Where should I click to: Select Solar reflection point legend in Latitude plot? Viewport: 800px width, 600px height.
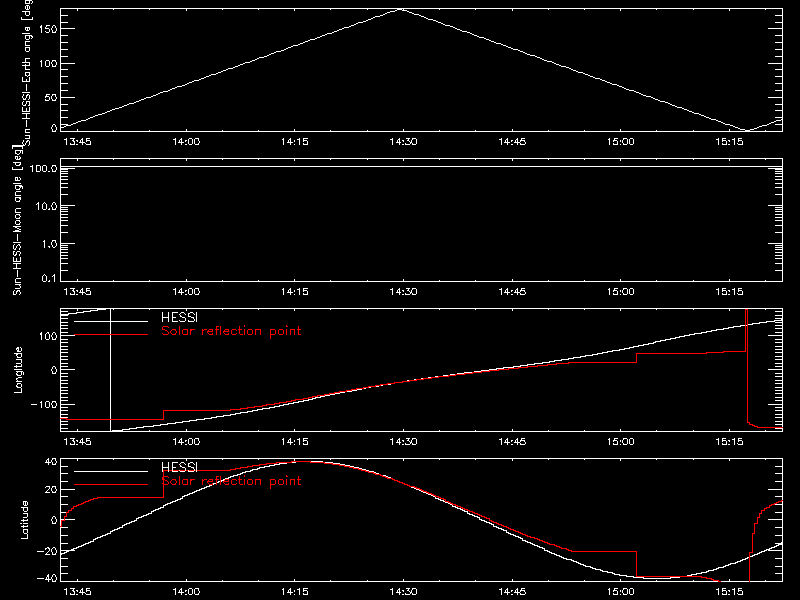(231, 481)
